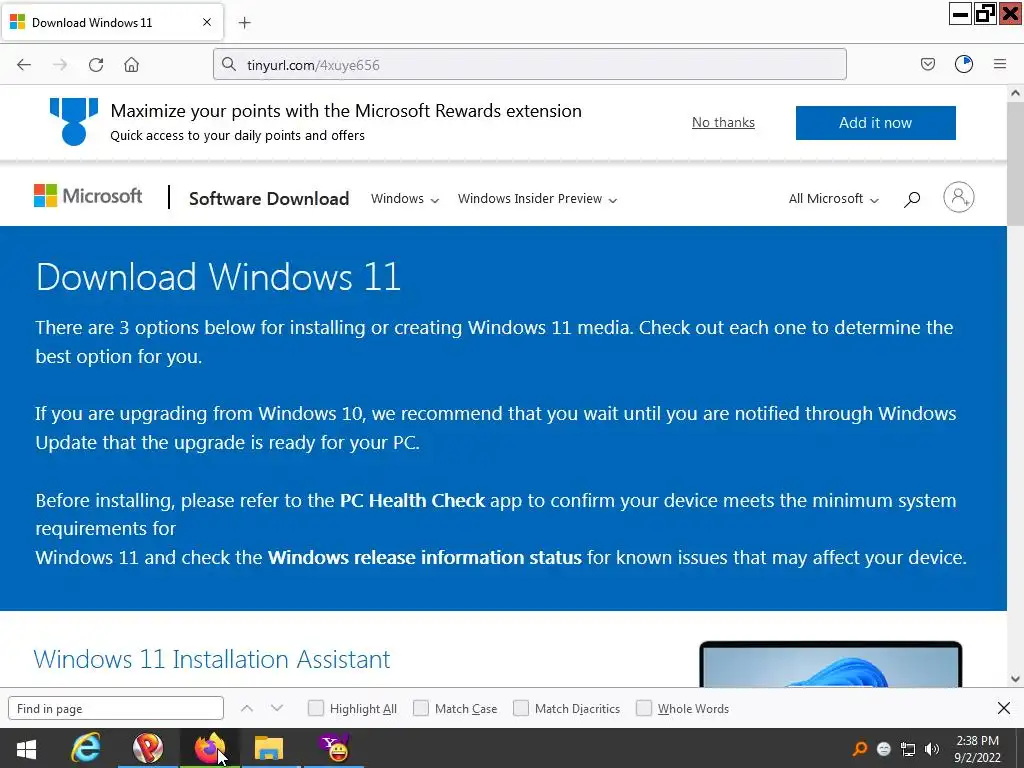Open the browser home page
This screenshot has height=768, width=1024.
point(131,65)
